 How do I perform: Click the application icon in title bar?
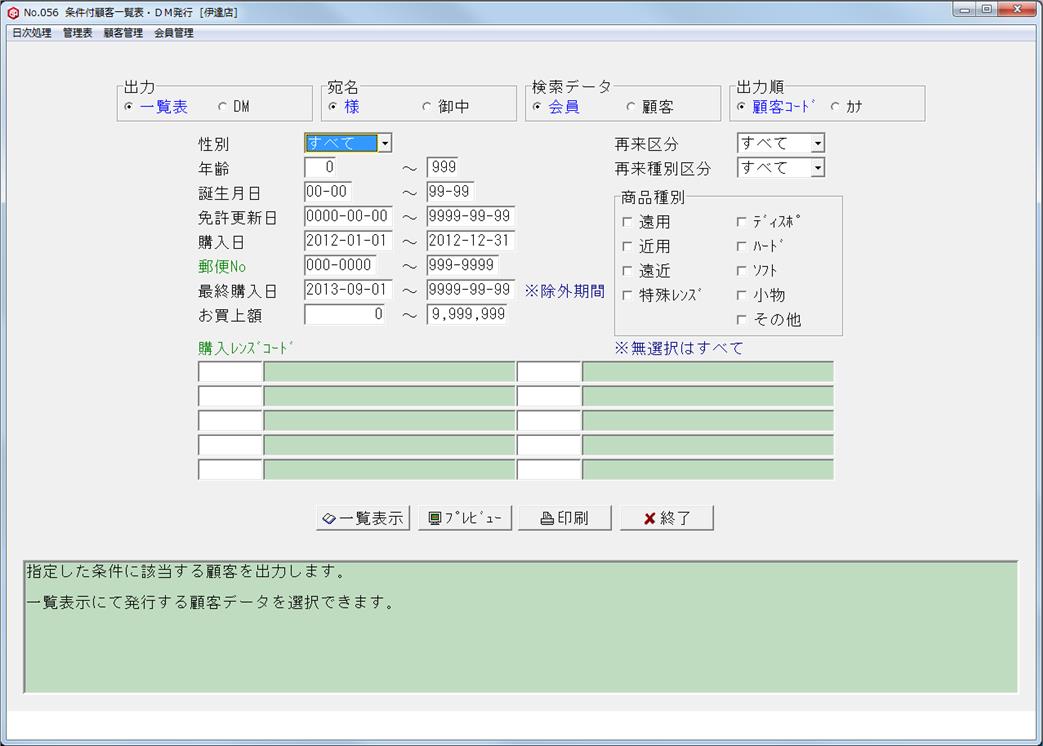click(13, 12)
